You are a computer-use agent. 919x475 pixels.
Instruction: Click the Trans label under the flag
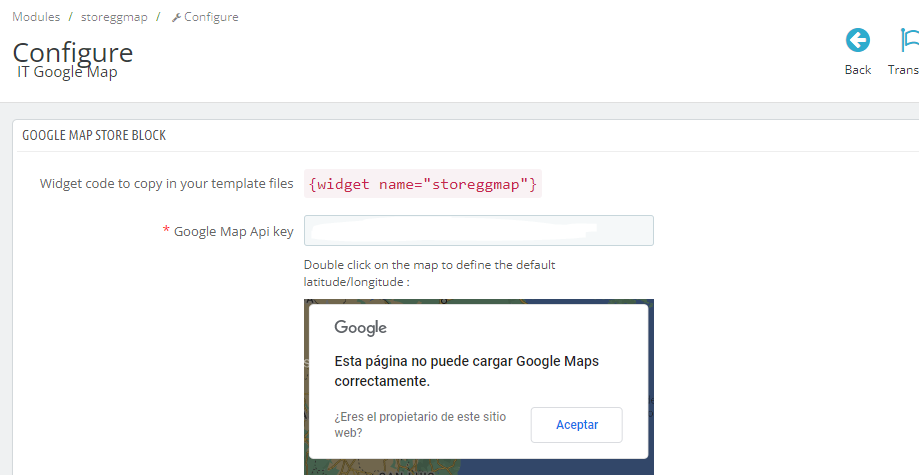click(903, 70)
